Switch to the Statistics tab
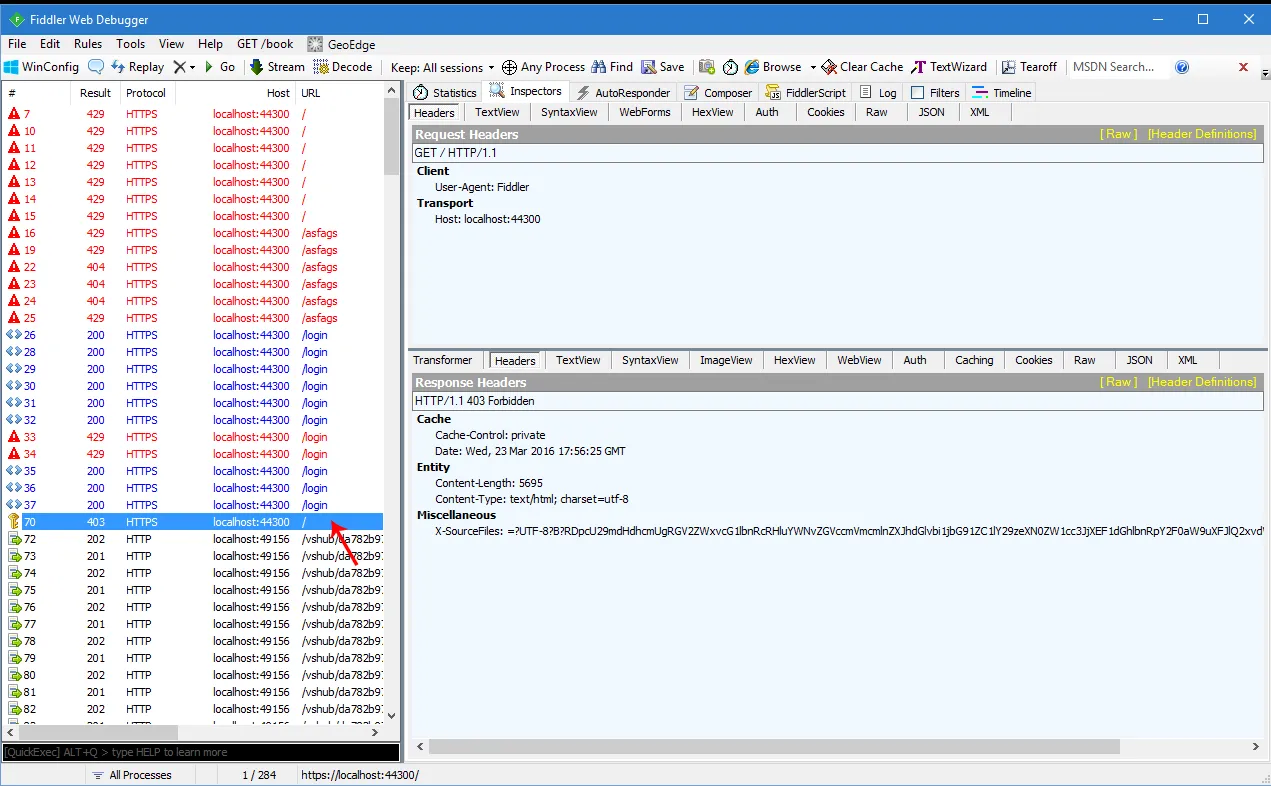1271x786 pixels. coord(445,93)
